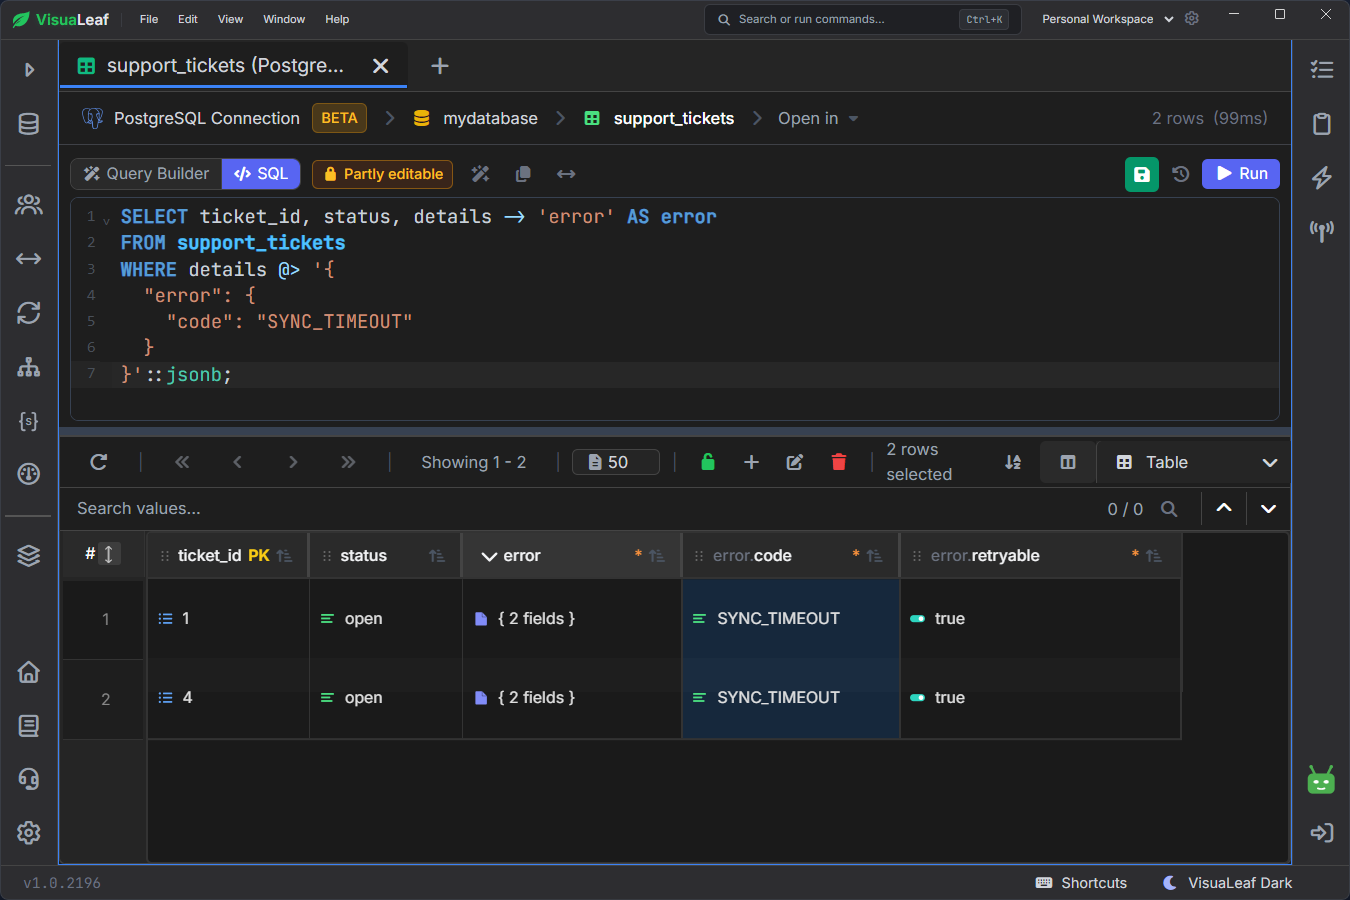Viewport: 1350px width, 900px height.
Task: Click the Search or run commands box
Action: [x=863, y=19]
